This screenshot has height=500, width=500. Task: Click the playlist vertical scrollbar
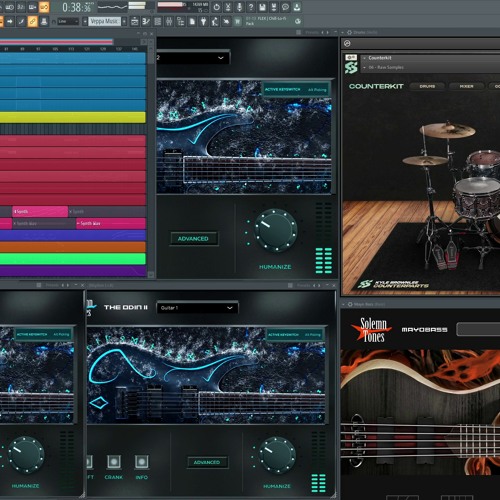[151, 157]
